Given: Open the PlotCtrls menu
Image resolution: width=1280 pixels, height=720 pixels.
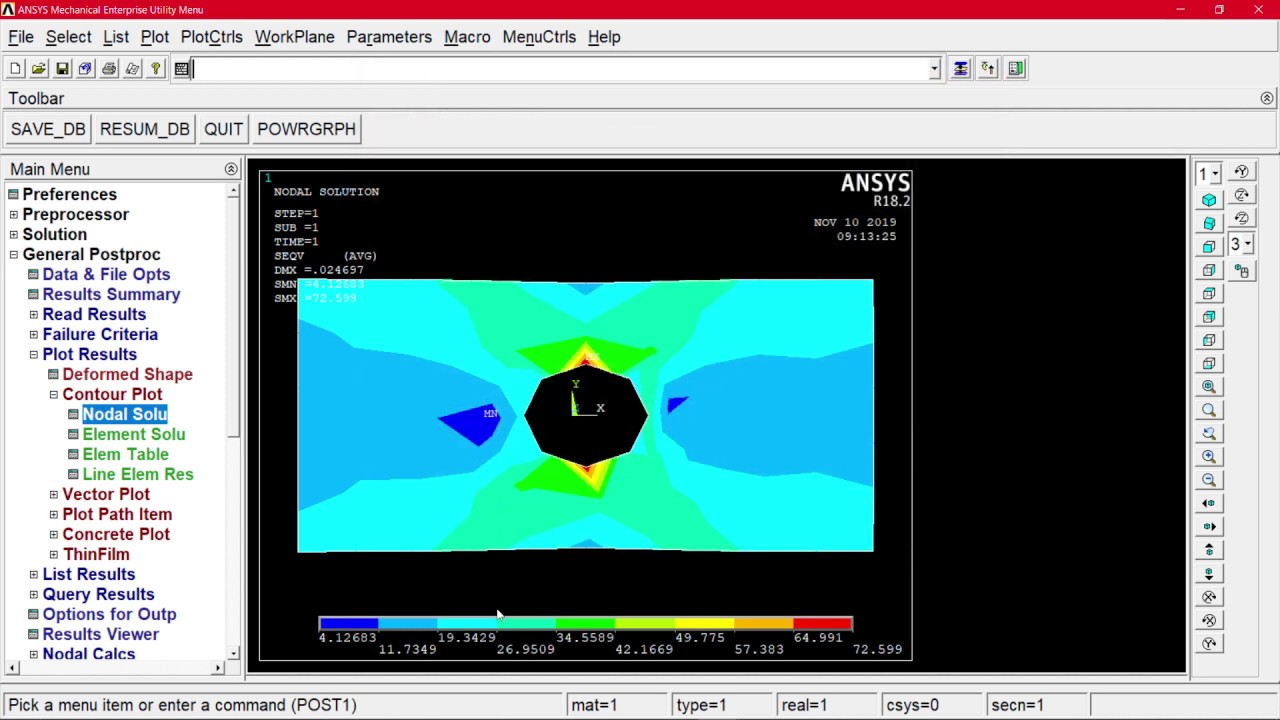Looking at the screenshot, I should coord(212,37).
